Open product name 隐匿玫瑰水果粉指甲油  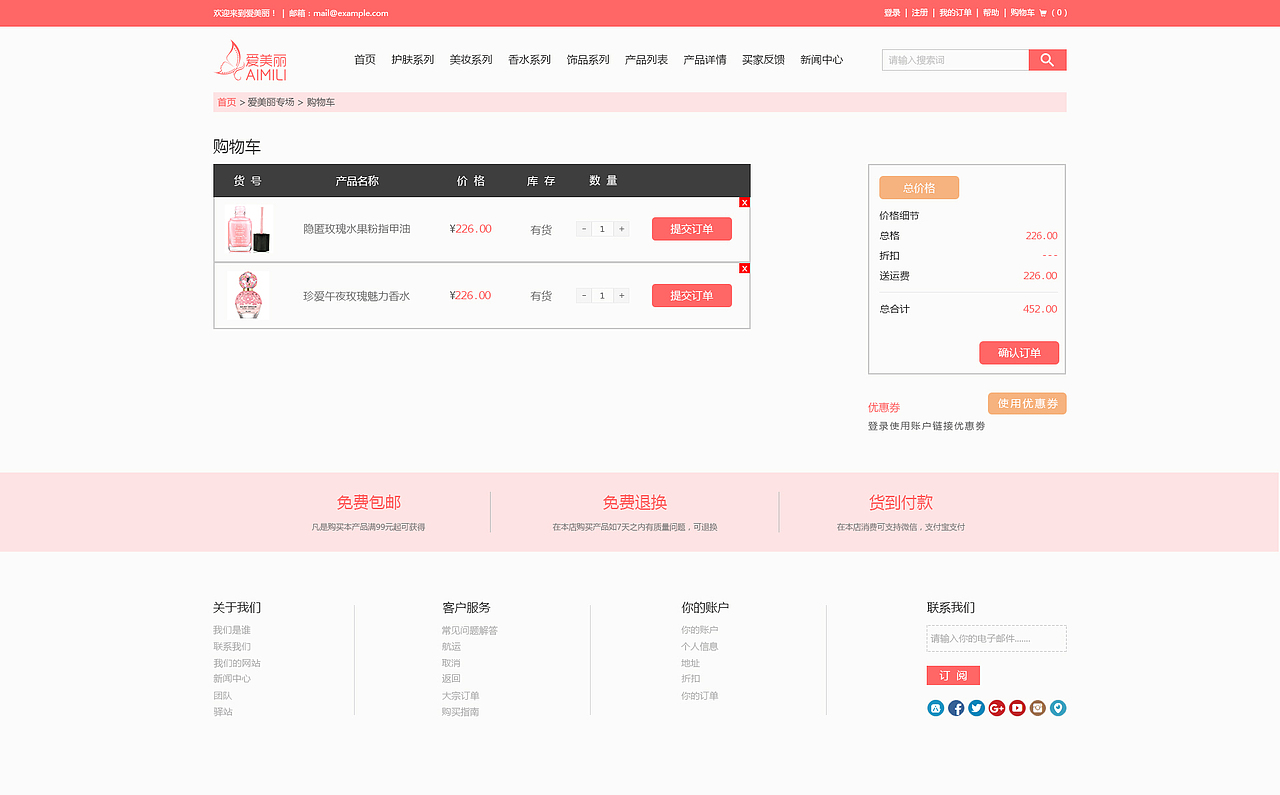click(x=357, y=229)
